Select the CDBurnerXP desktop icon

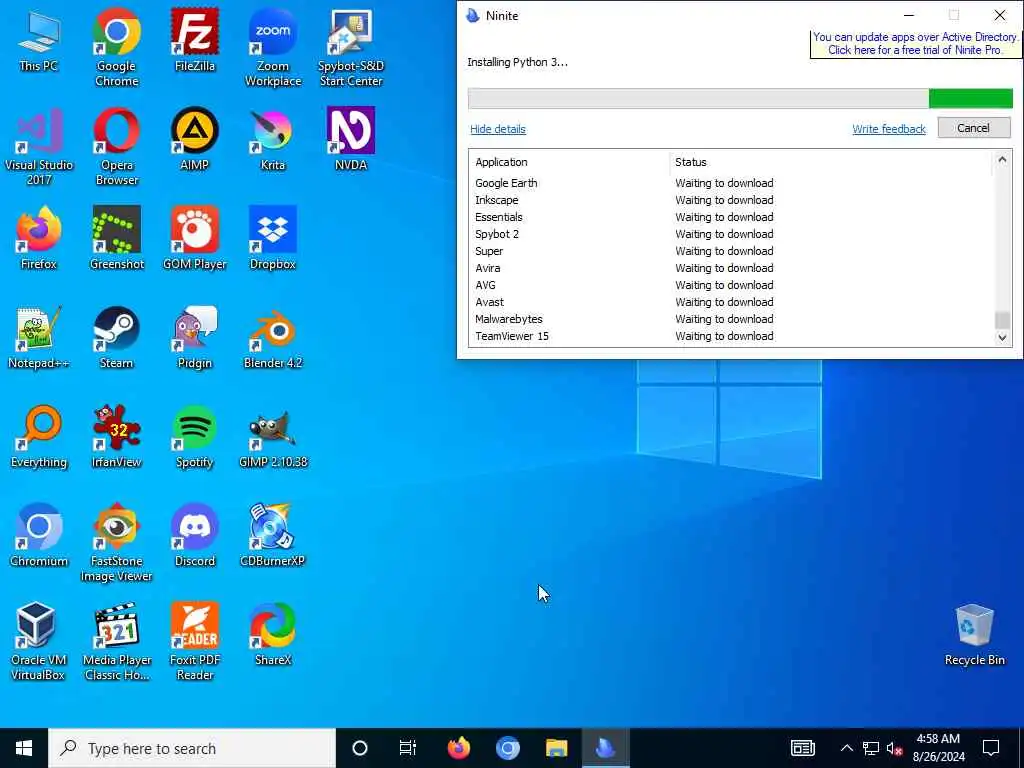coord(273,536)
